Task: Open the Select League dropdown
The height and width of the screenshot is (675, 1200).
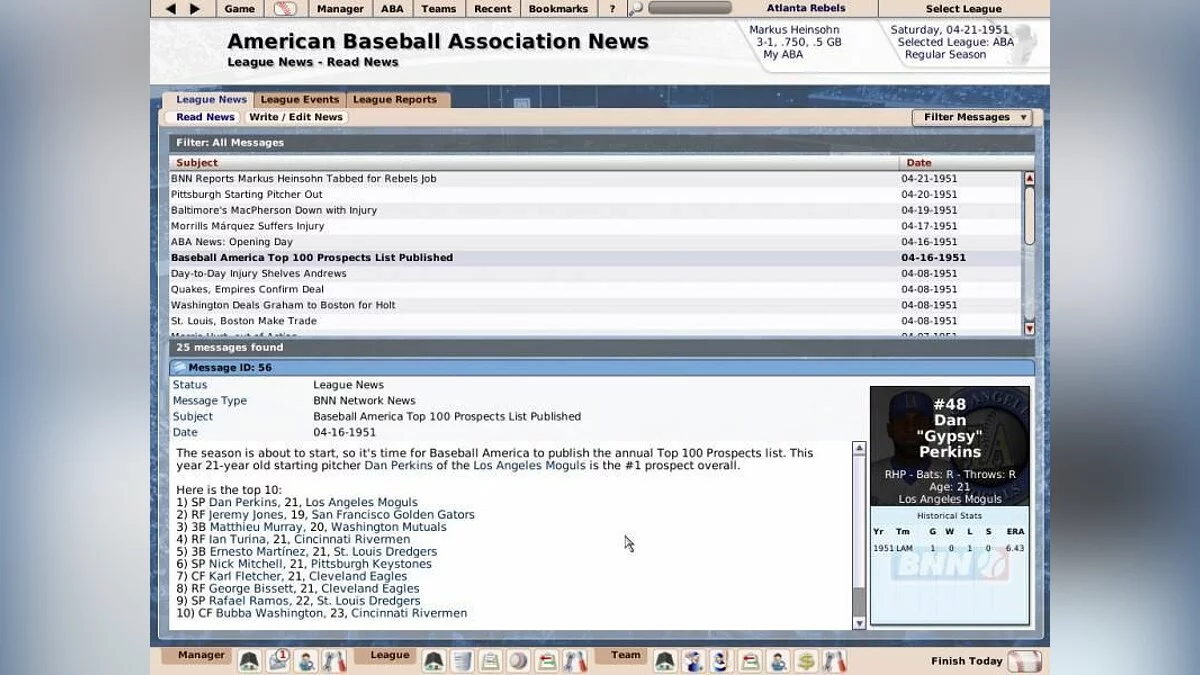Action: [963, 9]
